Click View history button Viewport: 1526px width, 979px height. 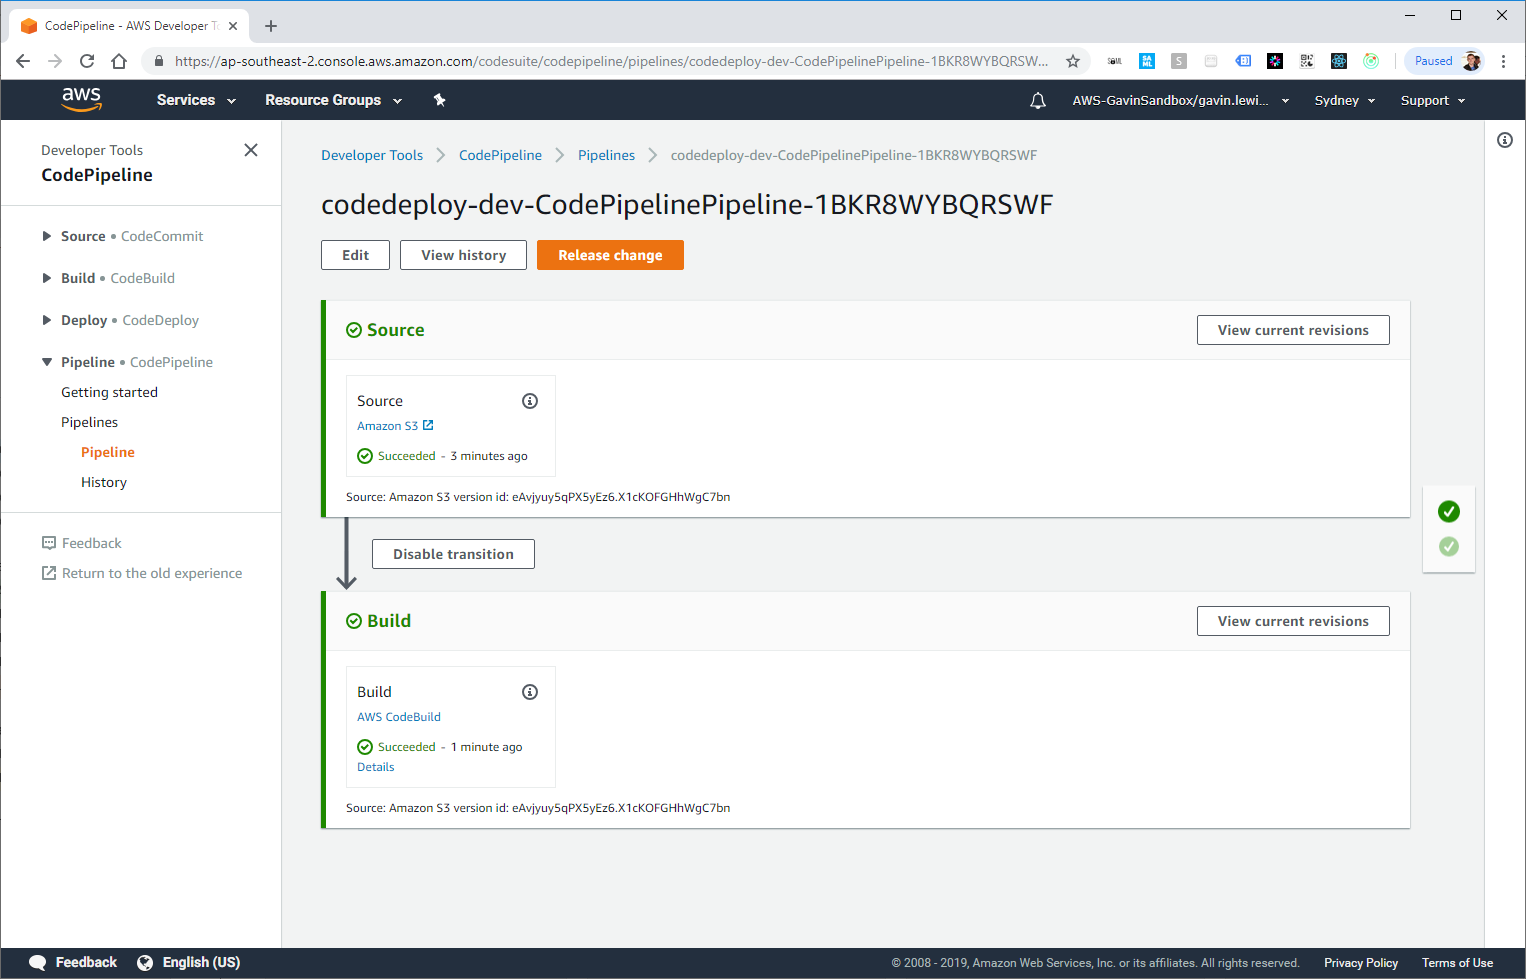463,255
